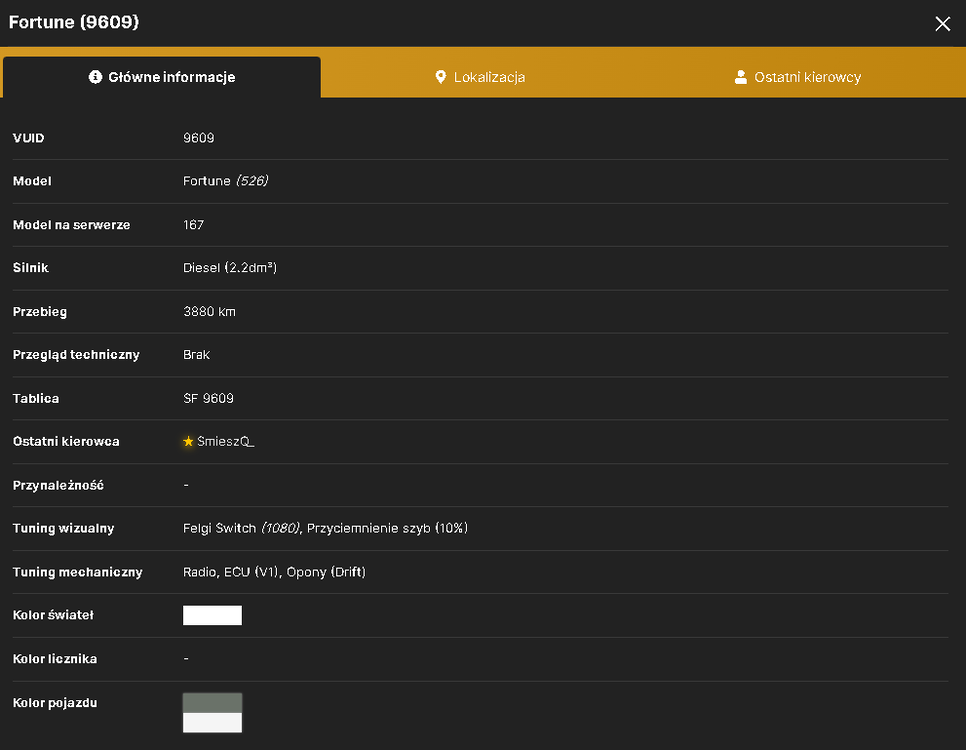
Task: Click the Kolor pojazdu label
Action: tap(55, 703)
